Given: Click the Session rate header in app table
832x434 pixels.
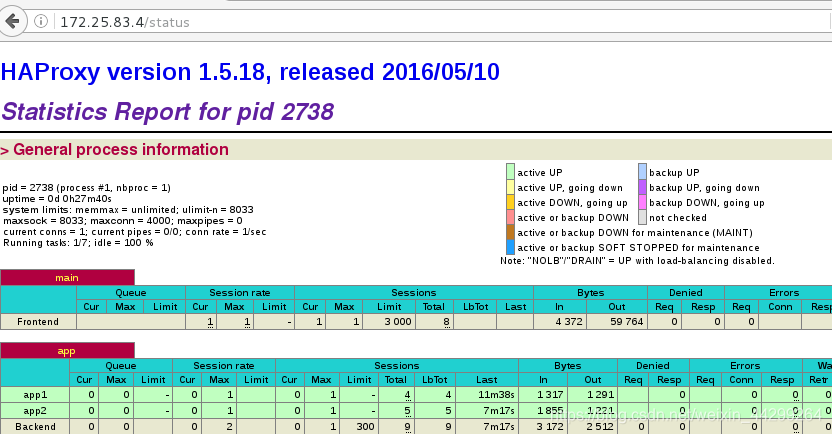Looking at the screenshot, I should 224,366.
